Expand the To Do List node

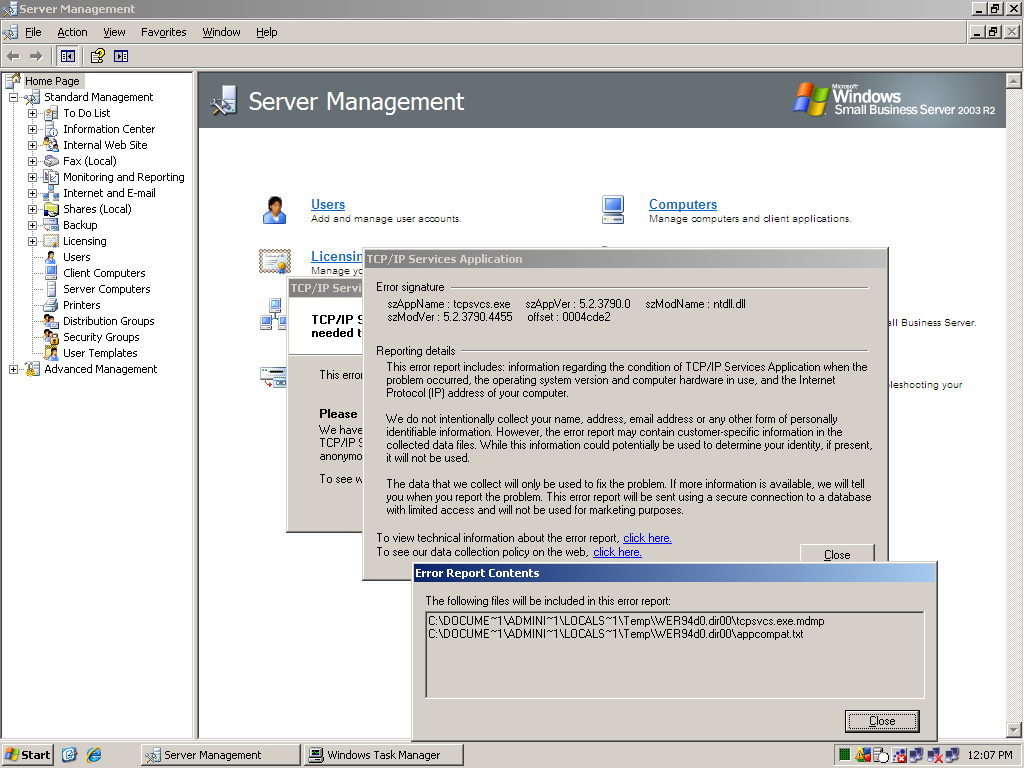[x=32, y=113]
